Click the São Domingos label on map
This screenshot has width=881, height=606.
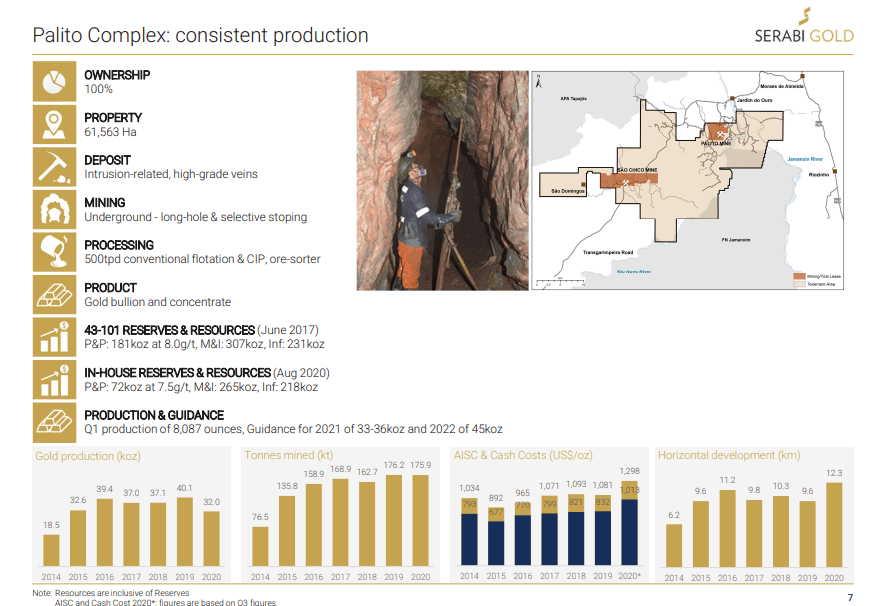pos(567,191)
